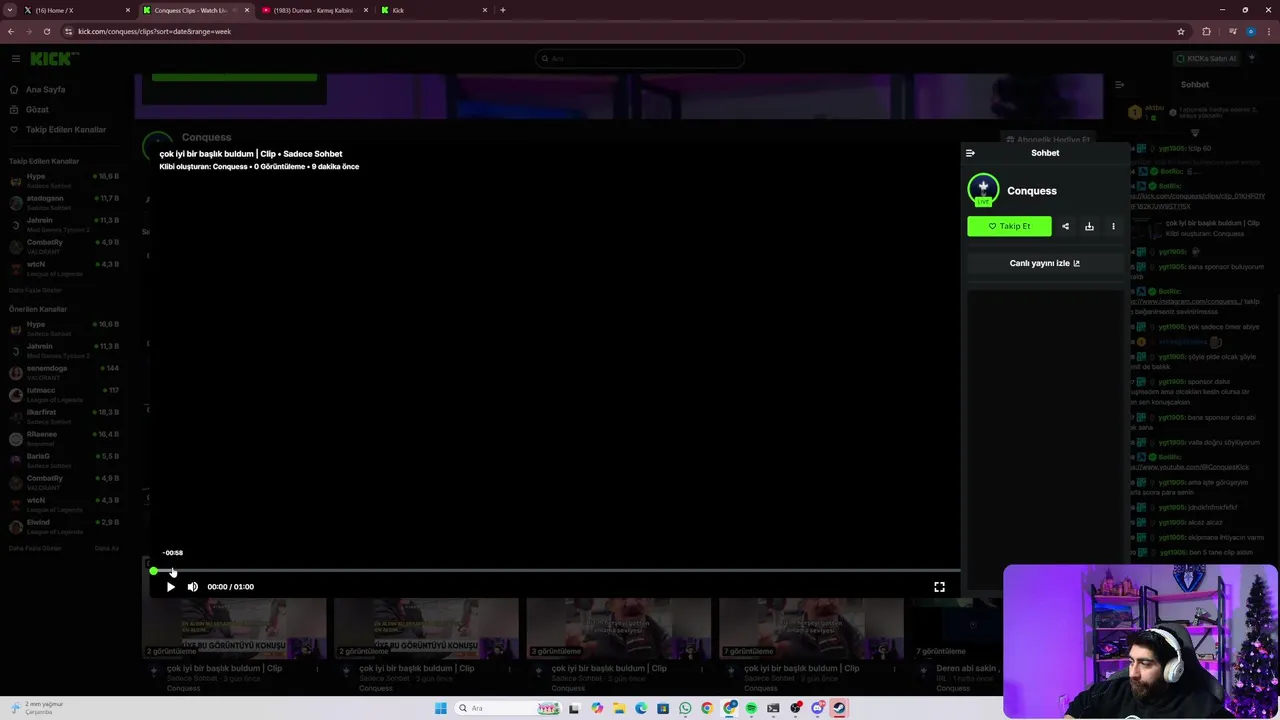This screenshot has height=720, width=1280.
Task: Open clip thumbnail labeled 3 görüntüleme
Action: click(x=619, y=628)
